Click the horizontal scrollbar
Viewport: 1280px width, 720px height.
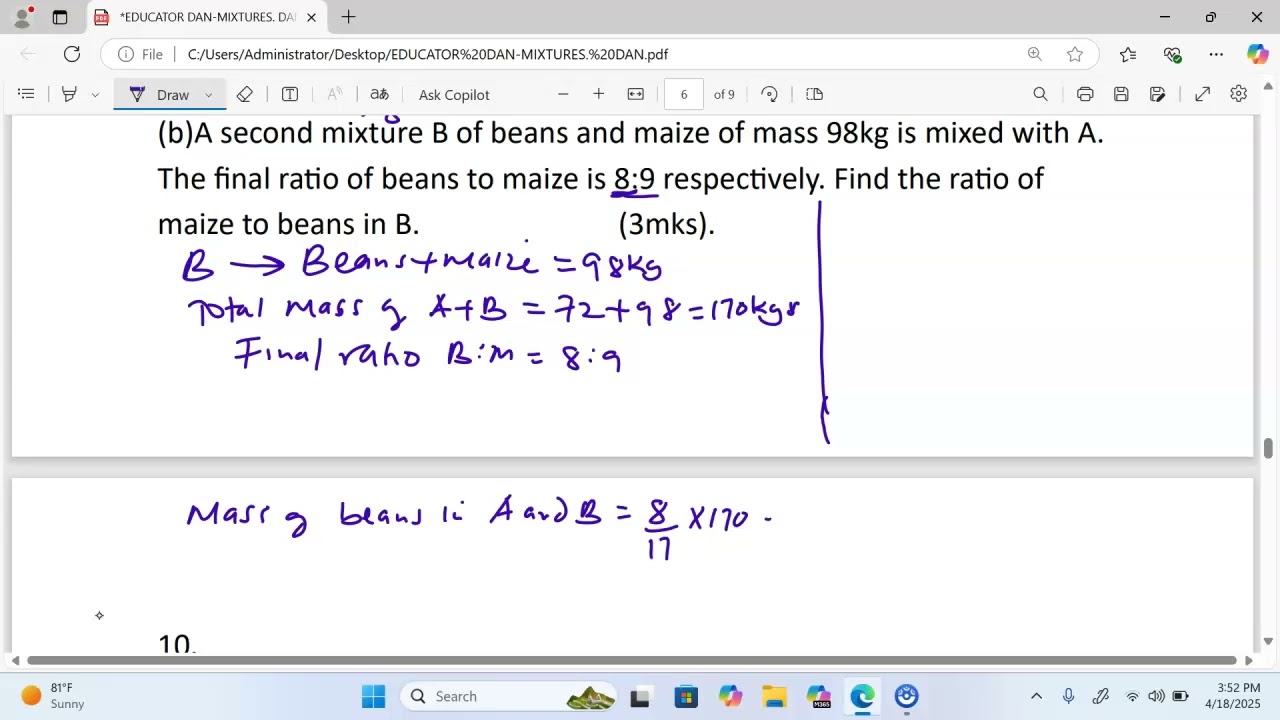[632, 660]
